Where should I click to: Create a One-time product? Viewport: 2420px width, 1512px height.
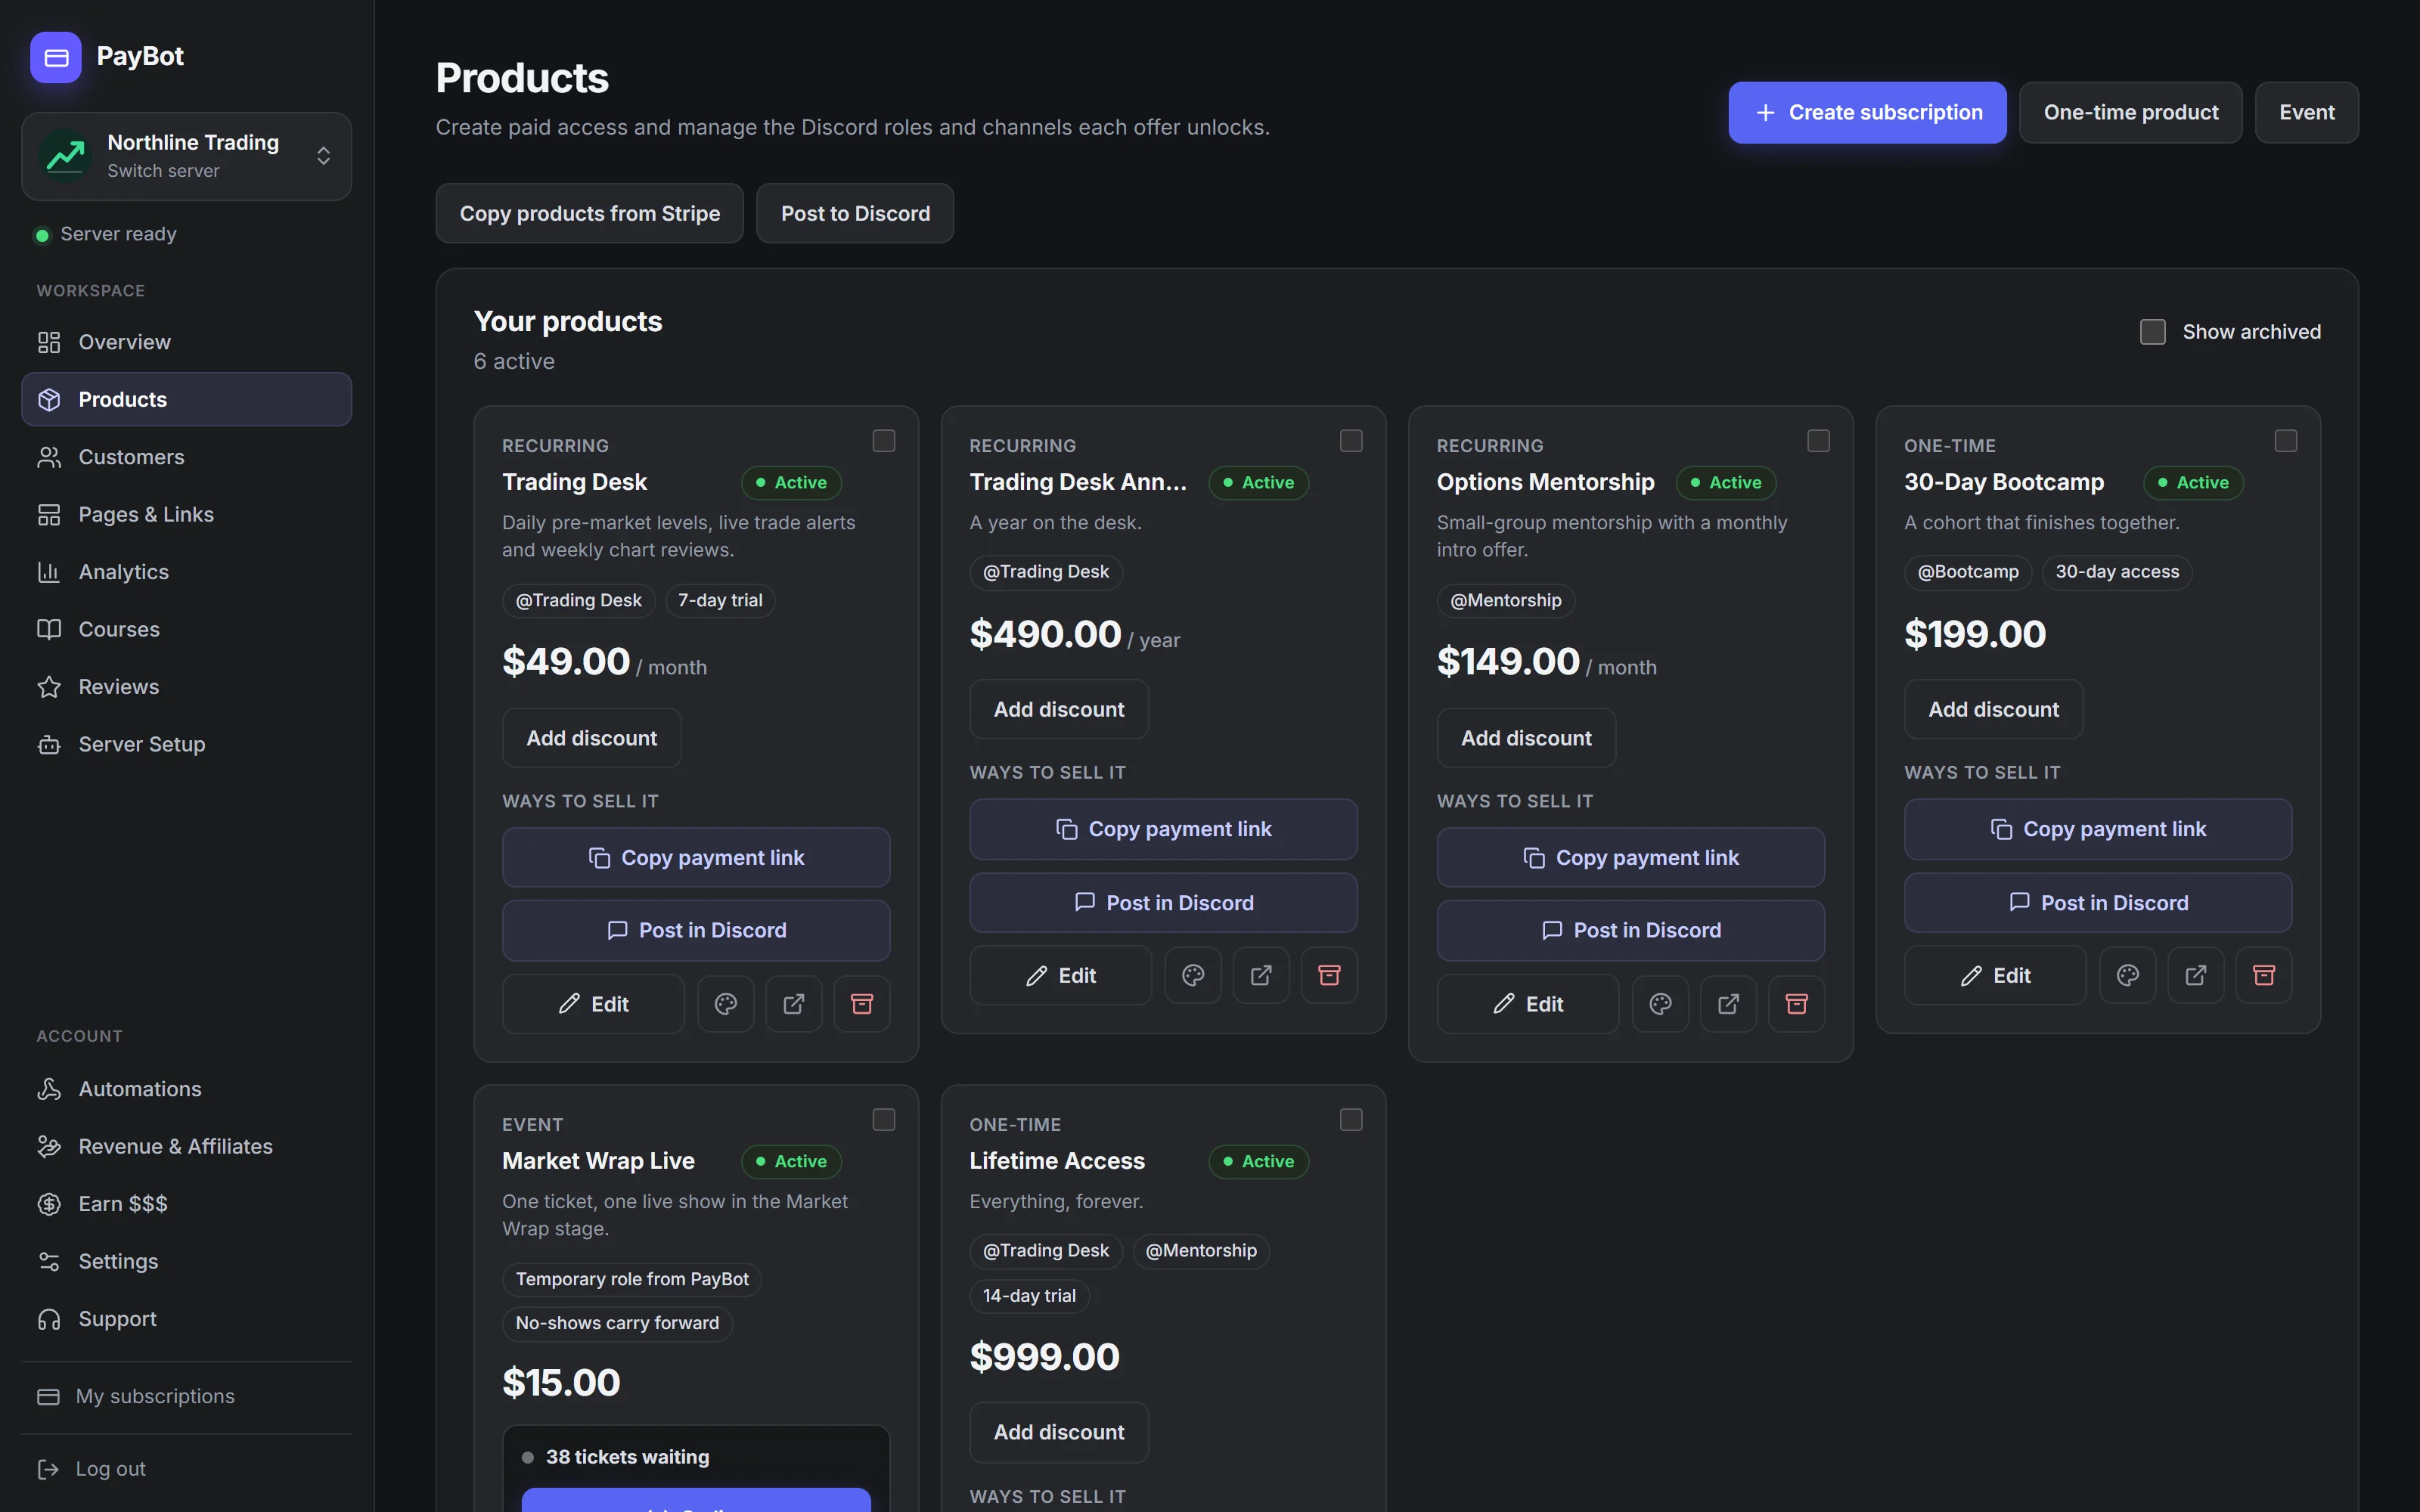coord(2130,113)
